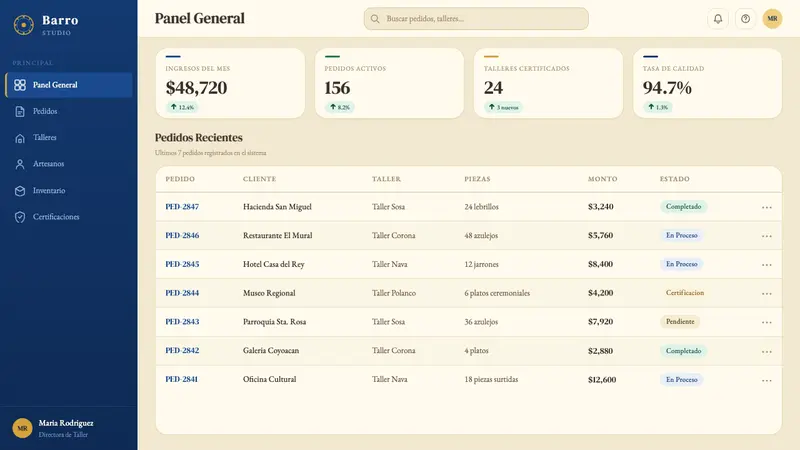Open more options for PED-2844 row
This screenshot has height=450, width=800.
click(x=766, y=293)
